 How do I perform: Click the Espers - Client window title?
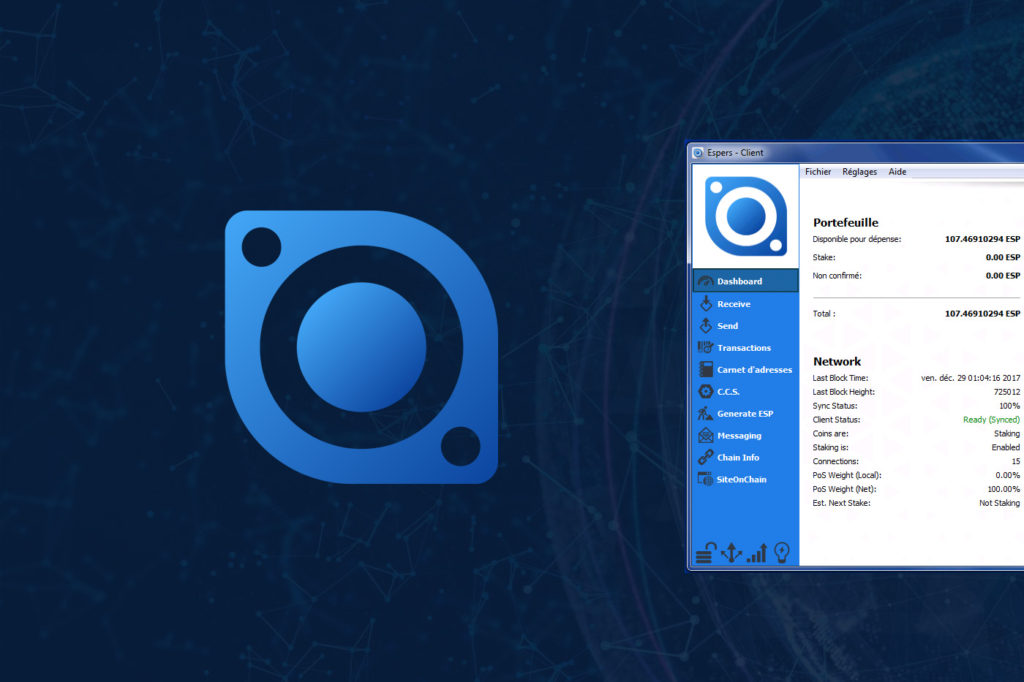tap(735, 153)
